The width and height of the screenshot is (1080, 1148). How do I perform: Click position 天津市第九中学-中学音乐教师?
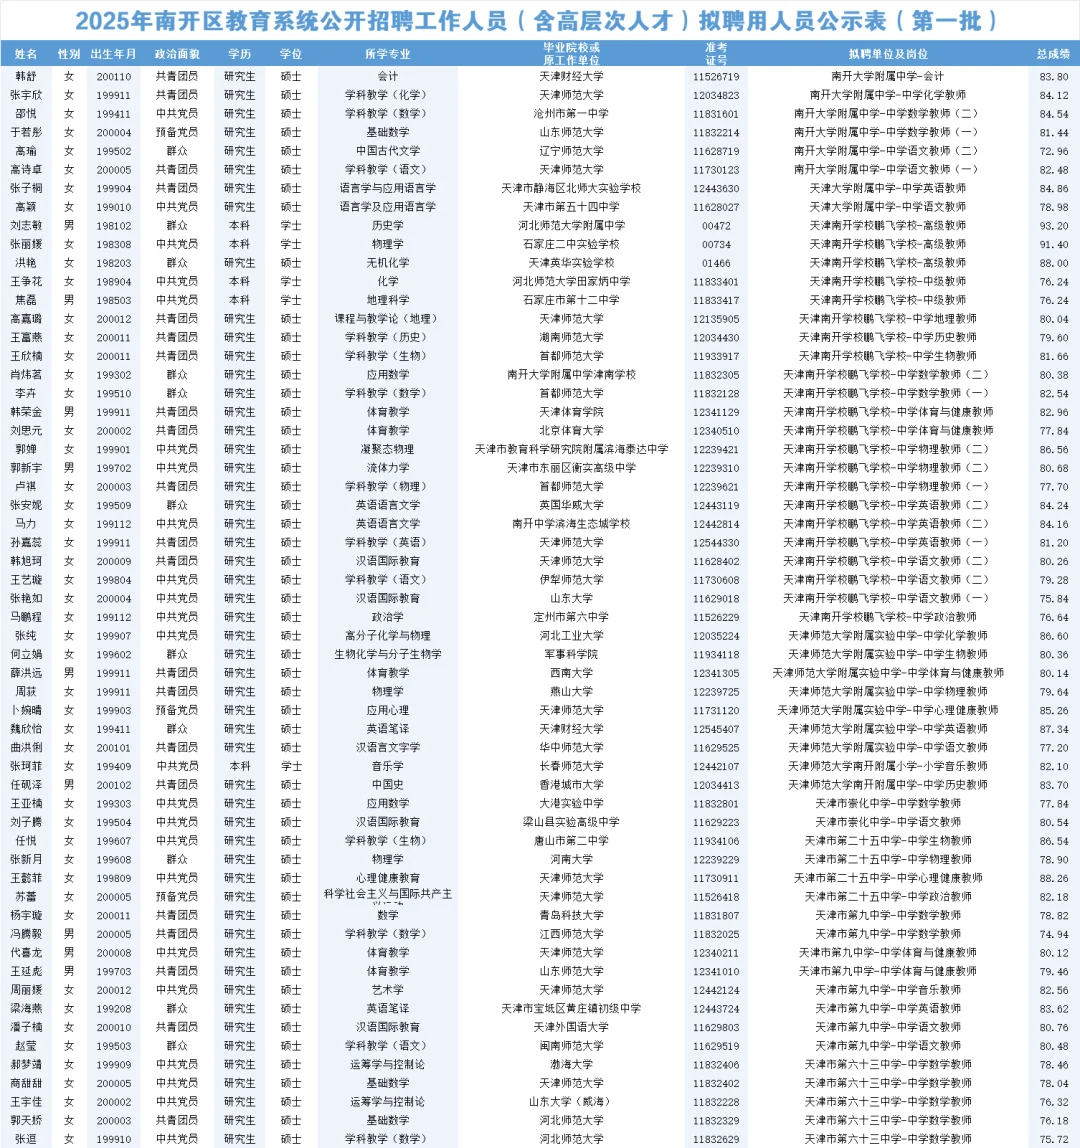887,990
